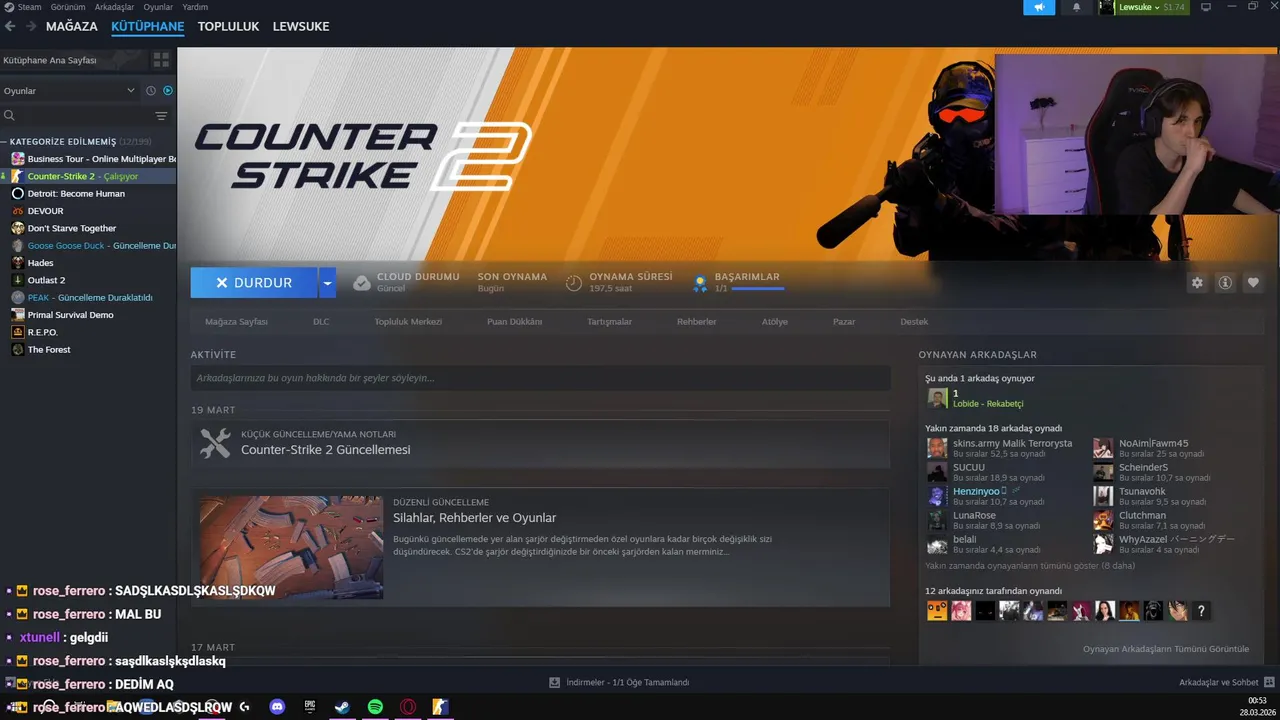This screenshot has width=1280, height=720.
Task: Open Rehberler link
Action: pyautogui.click(x=696, y=322)
